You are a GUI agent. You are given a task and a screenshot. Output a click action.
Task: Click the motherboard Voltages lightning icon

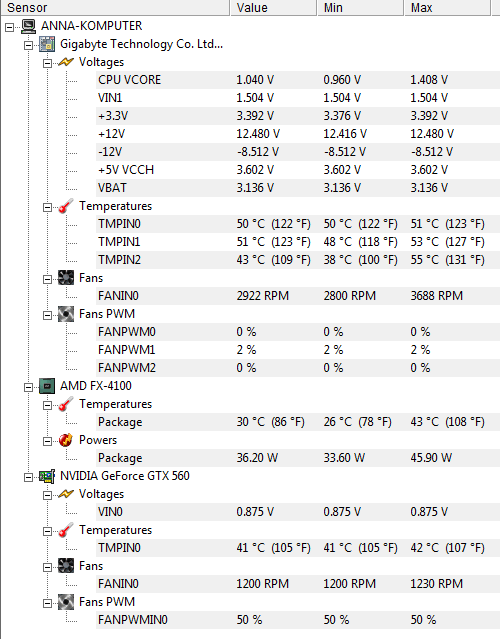(x=66, y=62)
